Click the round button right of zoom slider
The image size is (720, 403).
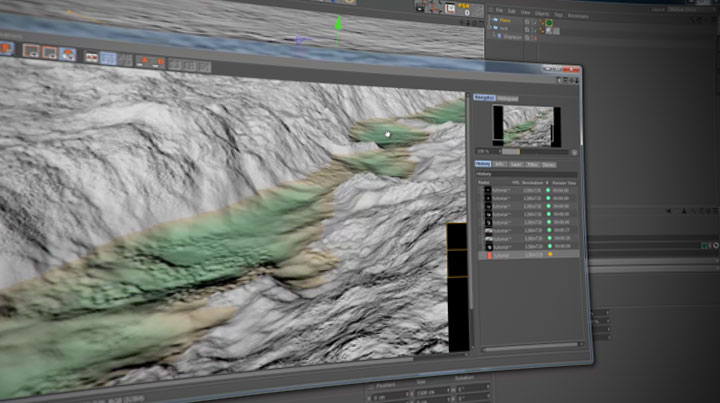[574, 152]
